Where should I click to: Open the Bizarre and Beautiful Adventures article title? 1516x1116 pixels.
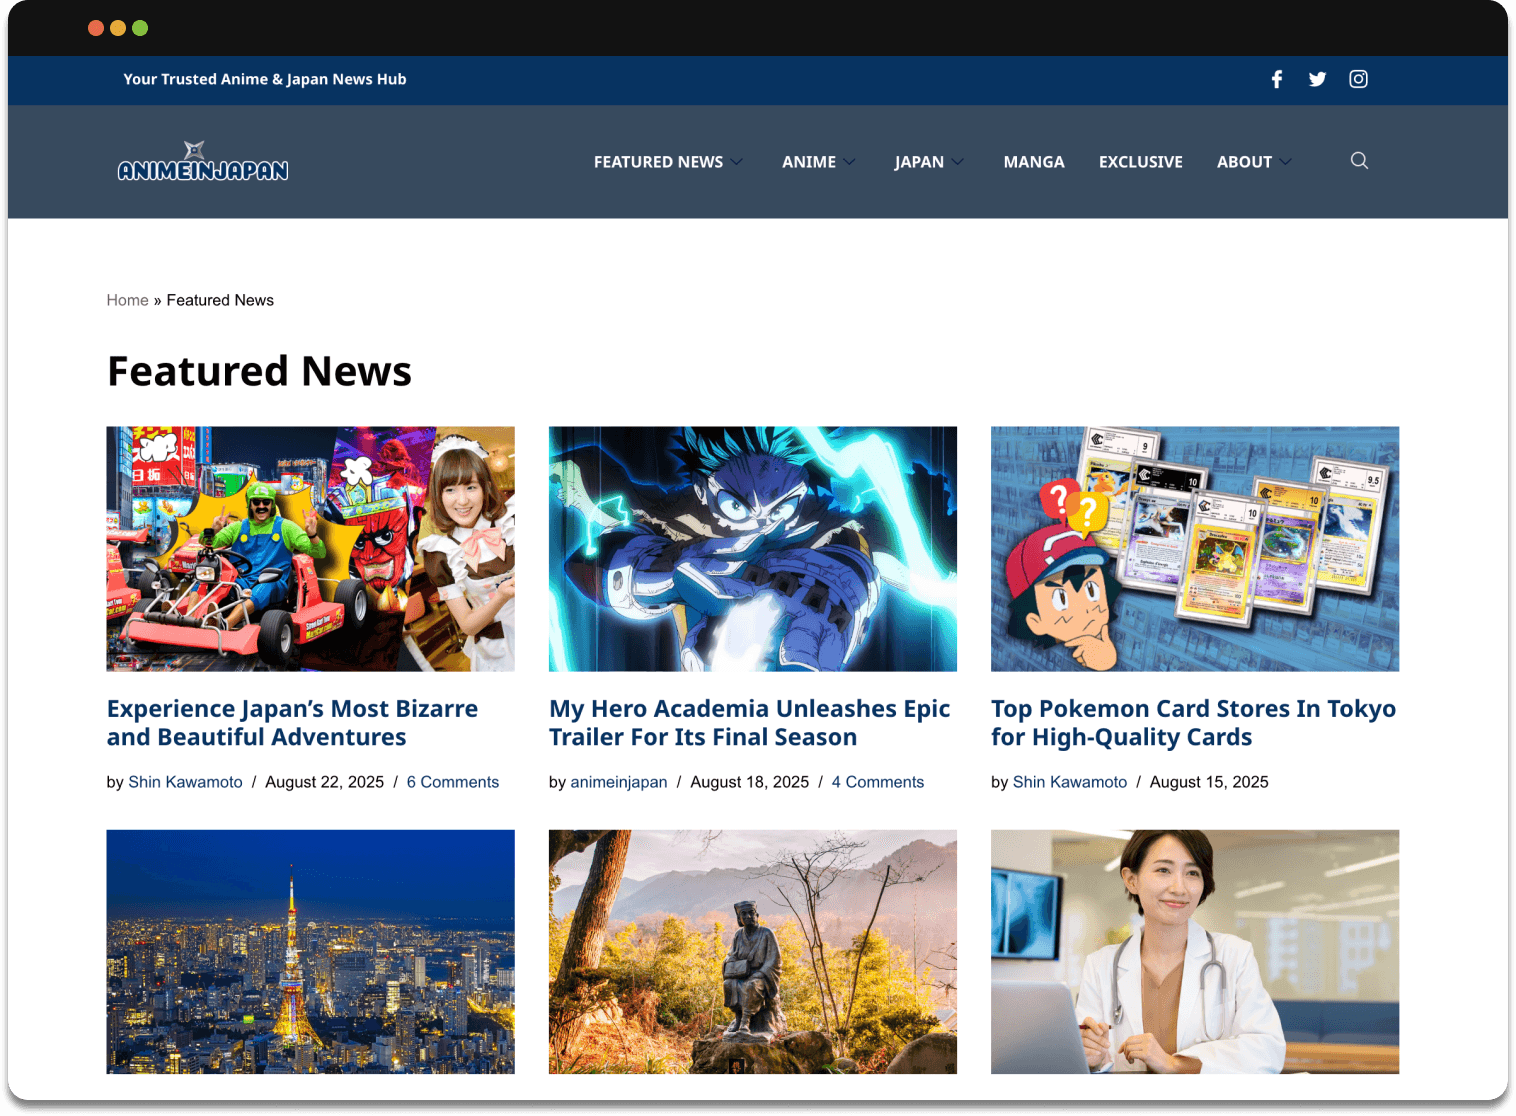point(292,723)
